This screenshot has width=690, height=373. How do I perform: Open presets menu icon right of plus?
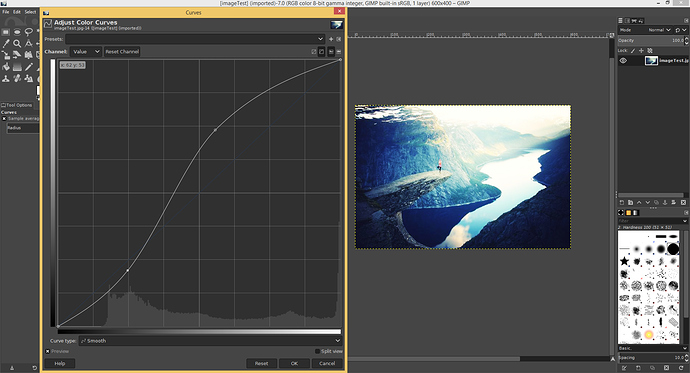338,39
